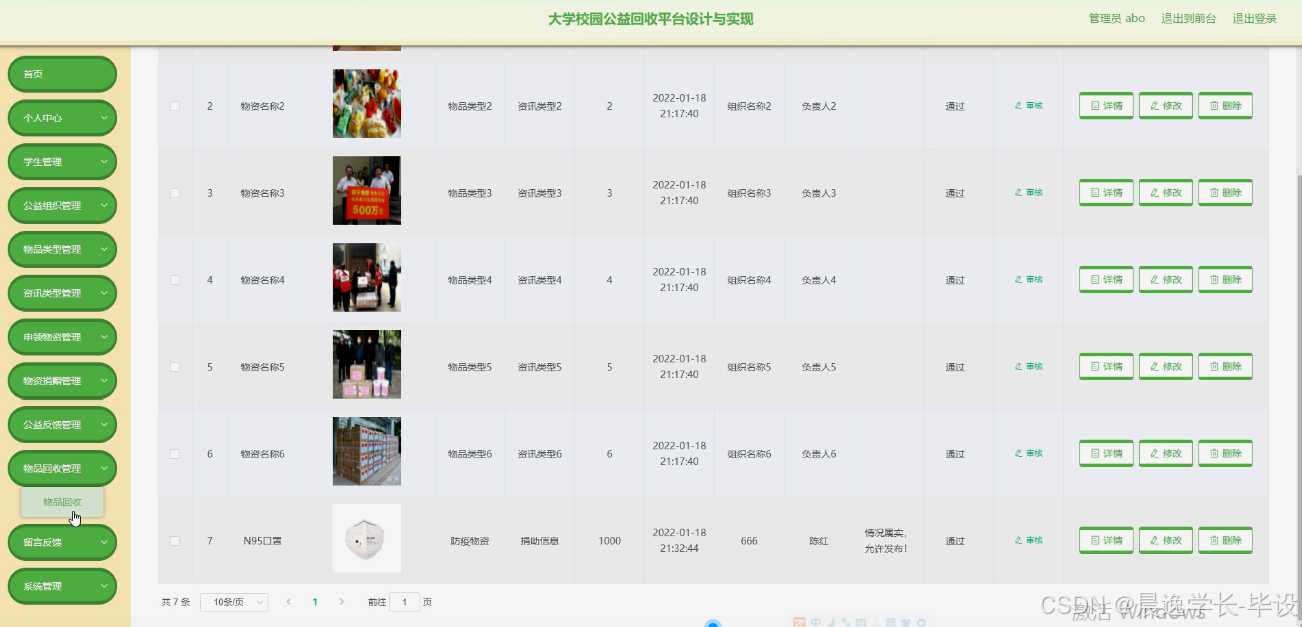The width and height of the screenshot is (1302, 627).
Task: Click the 防疫物资 cell
Action: [470, 541]
